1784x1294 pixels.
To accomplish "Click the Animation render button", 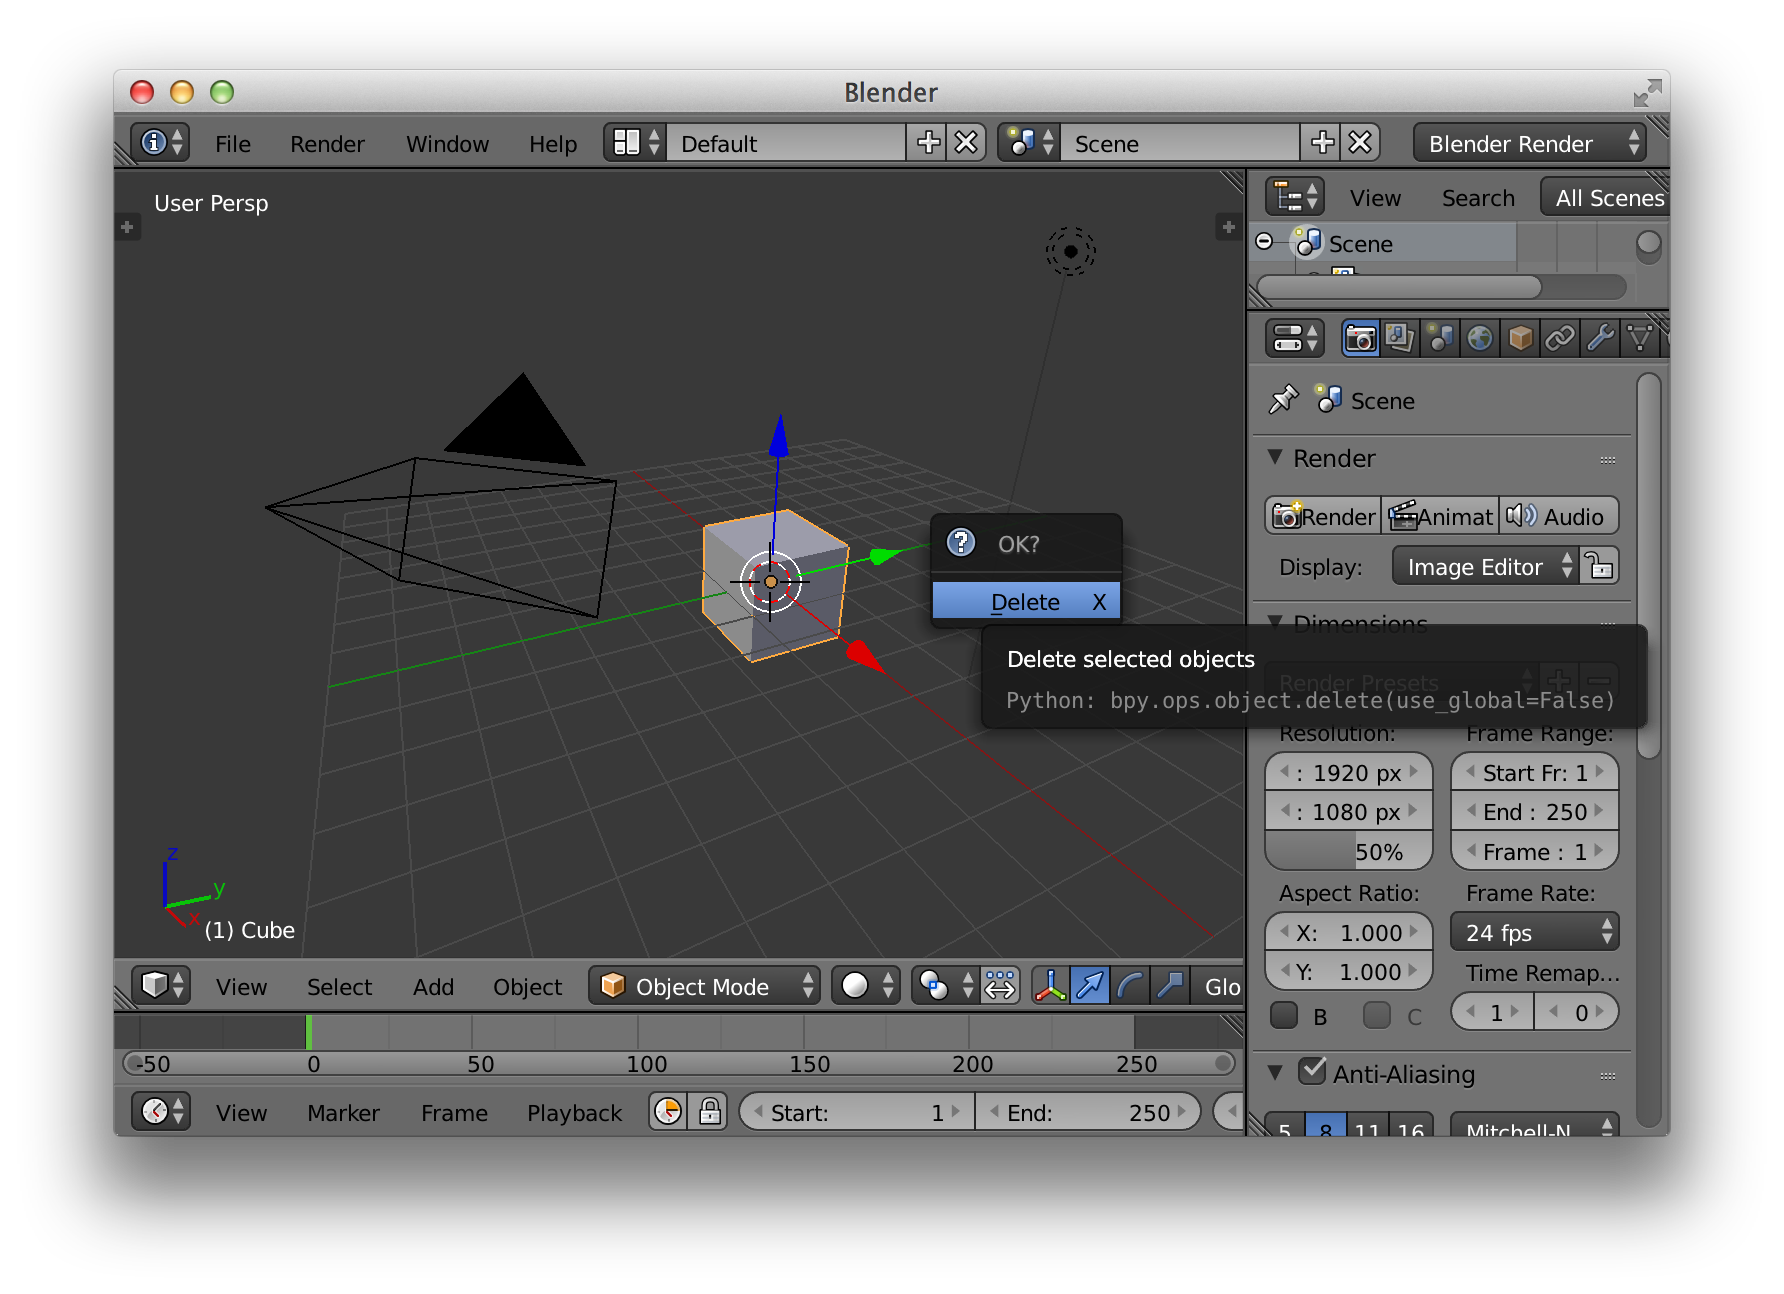I will click(1441, 516).
